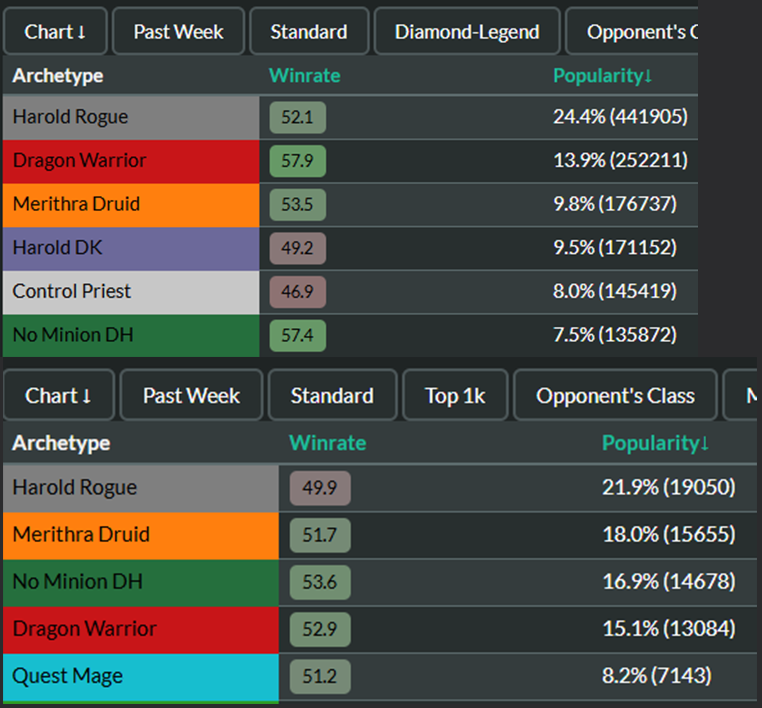
Task: Click the Archetype header in the Top 1k table
Action: click(61, 443)
